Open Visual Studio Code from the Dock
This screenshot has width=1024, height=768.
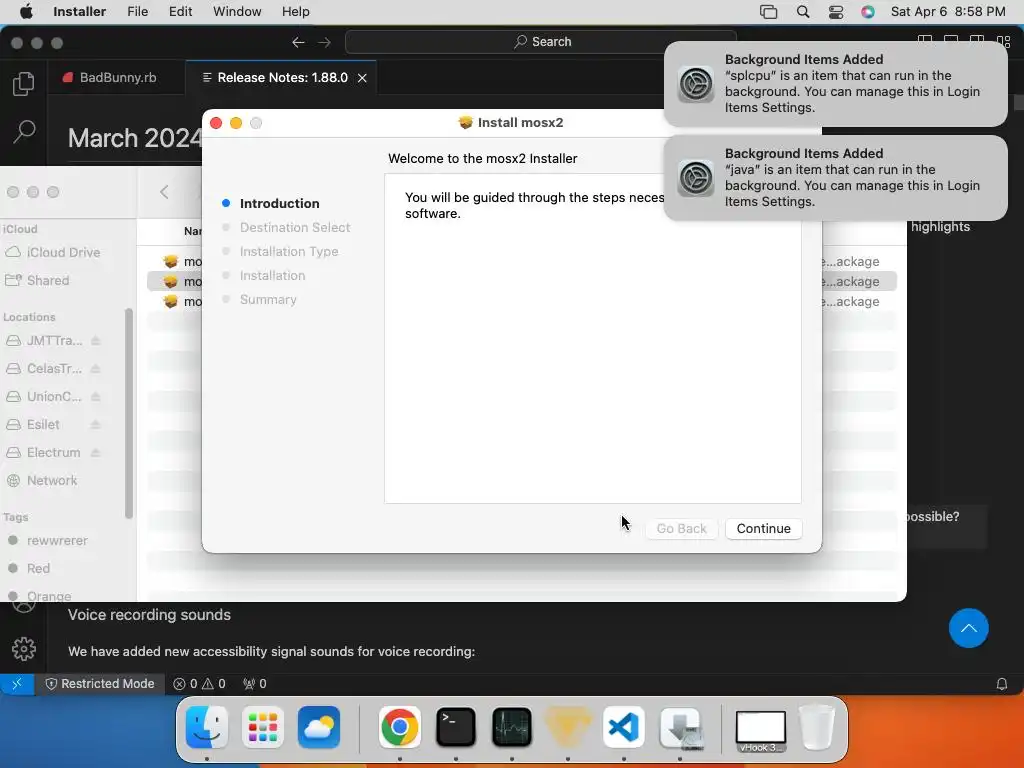coord(624,727)
